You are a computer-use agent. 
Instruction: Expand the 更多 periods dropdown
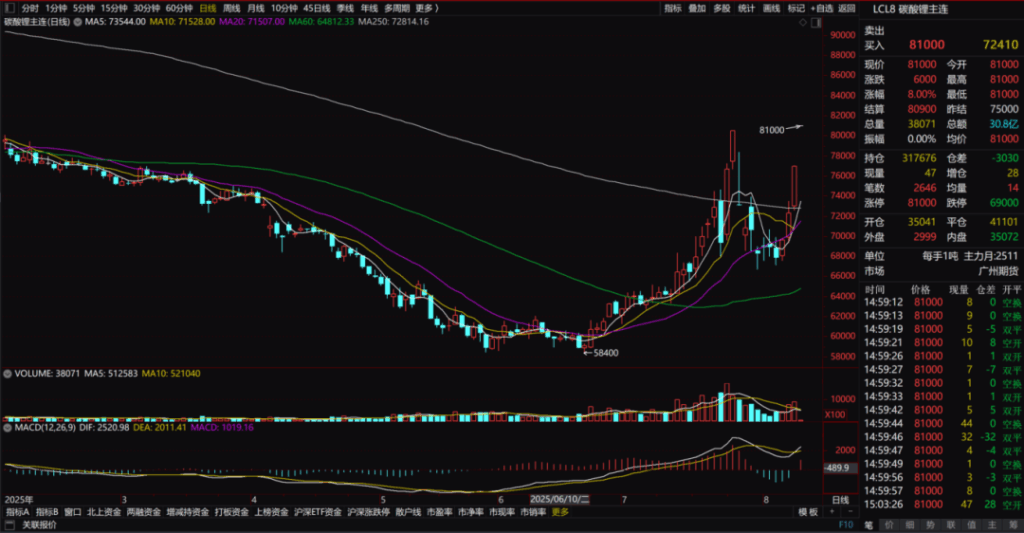427,8
